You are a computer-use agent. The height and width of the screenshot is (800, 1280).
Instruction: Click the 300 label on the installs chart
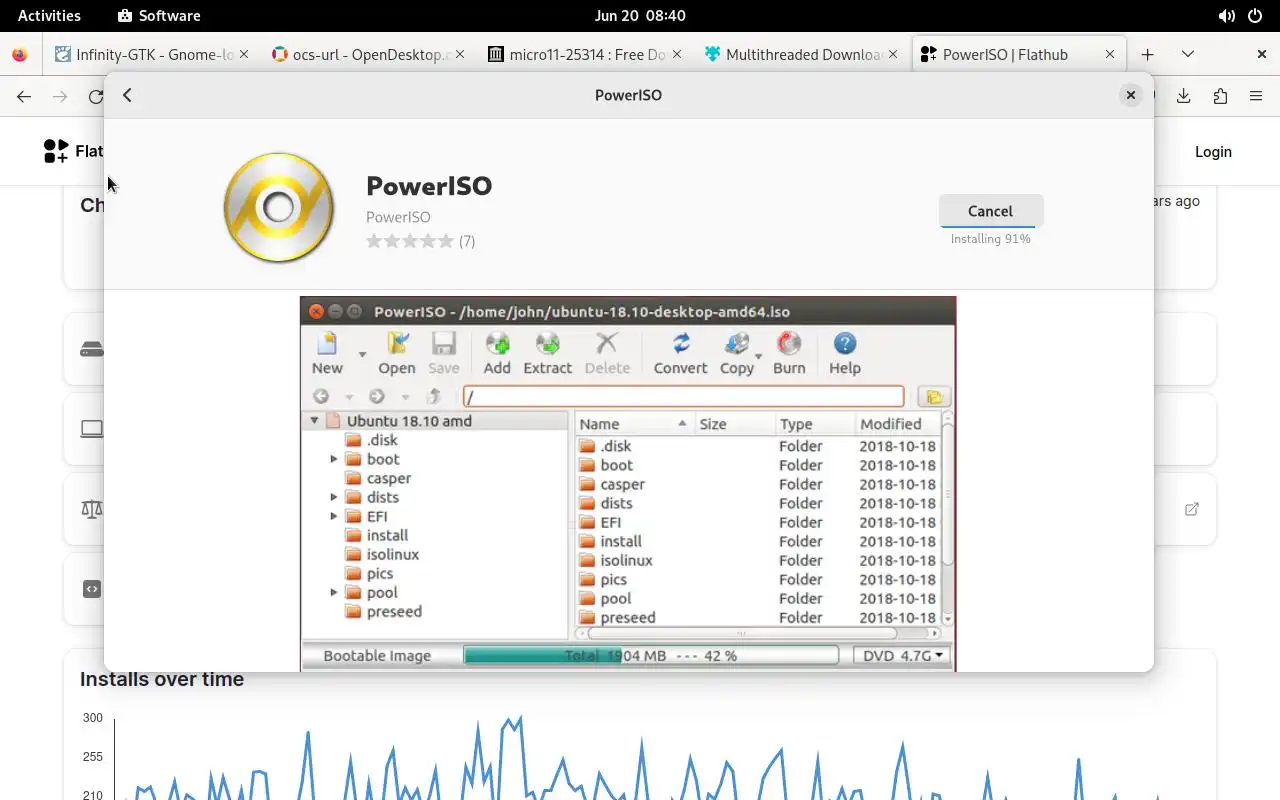tap(92, 718)
